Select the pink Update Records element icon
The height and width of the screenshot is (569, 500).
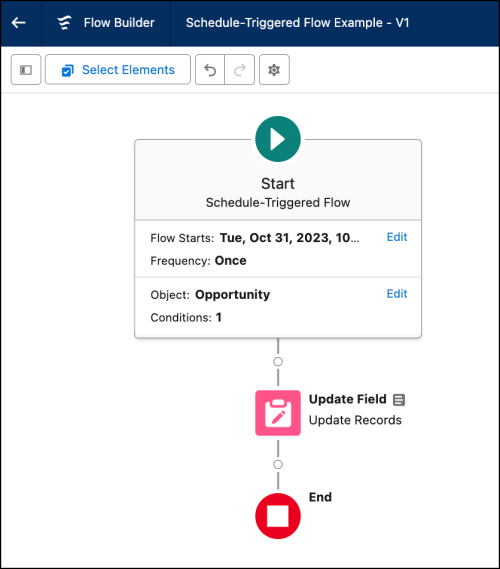pos(278,413)
